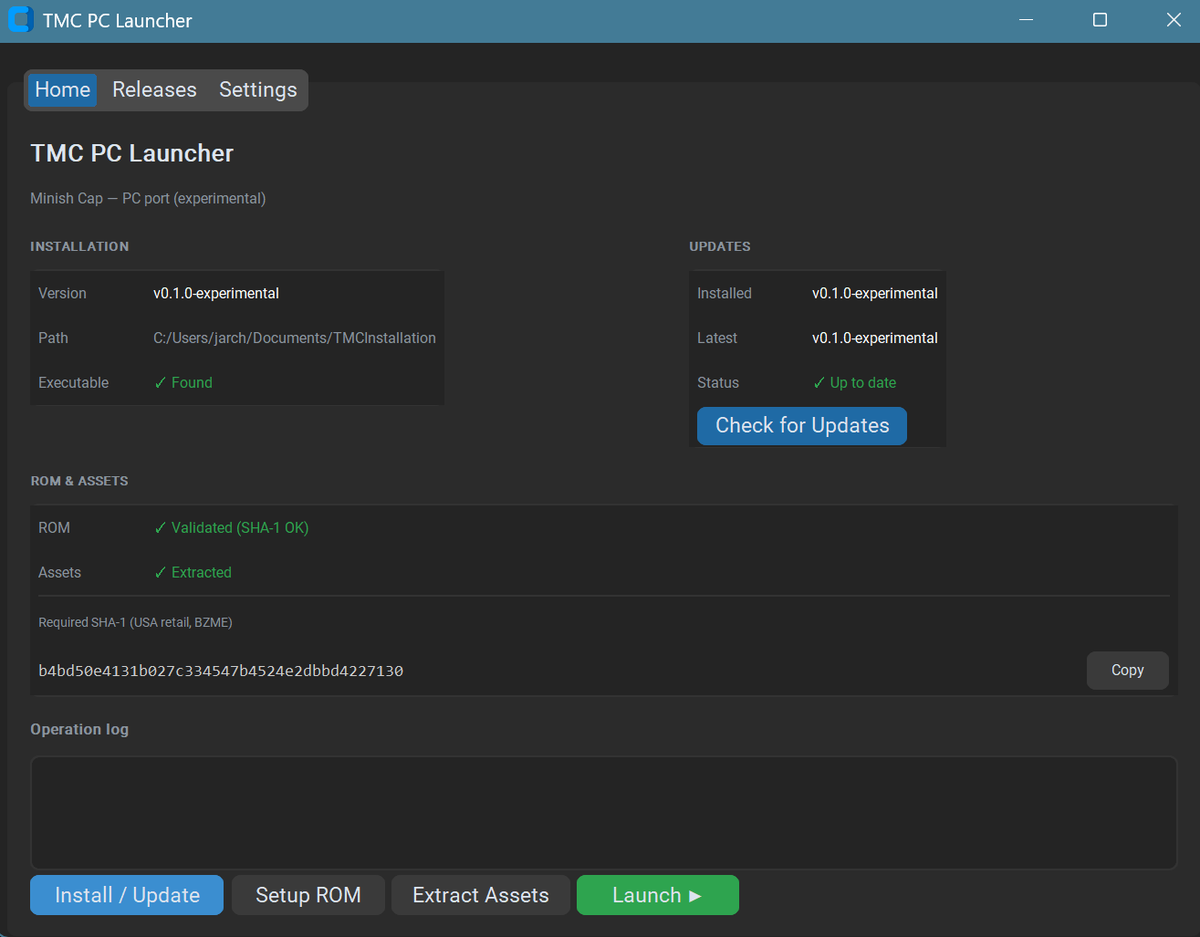Click the Updates Installed version value
The image size is (1200, 937).
tap(875, 294)
